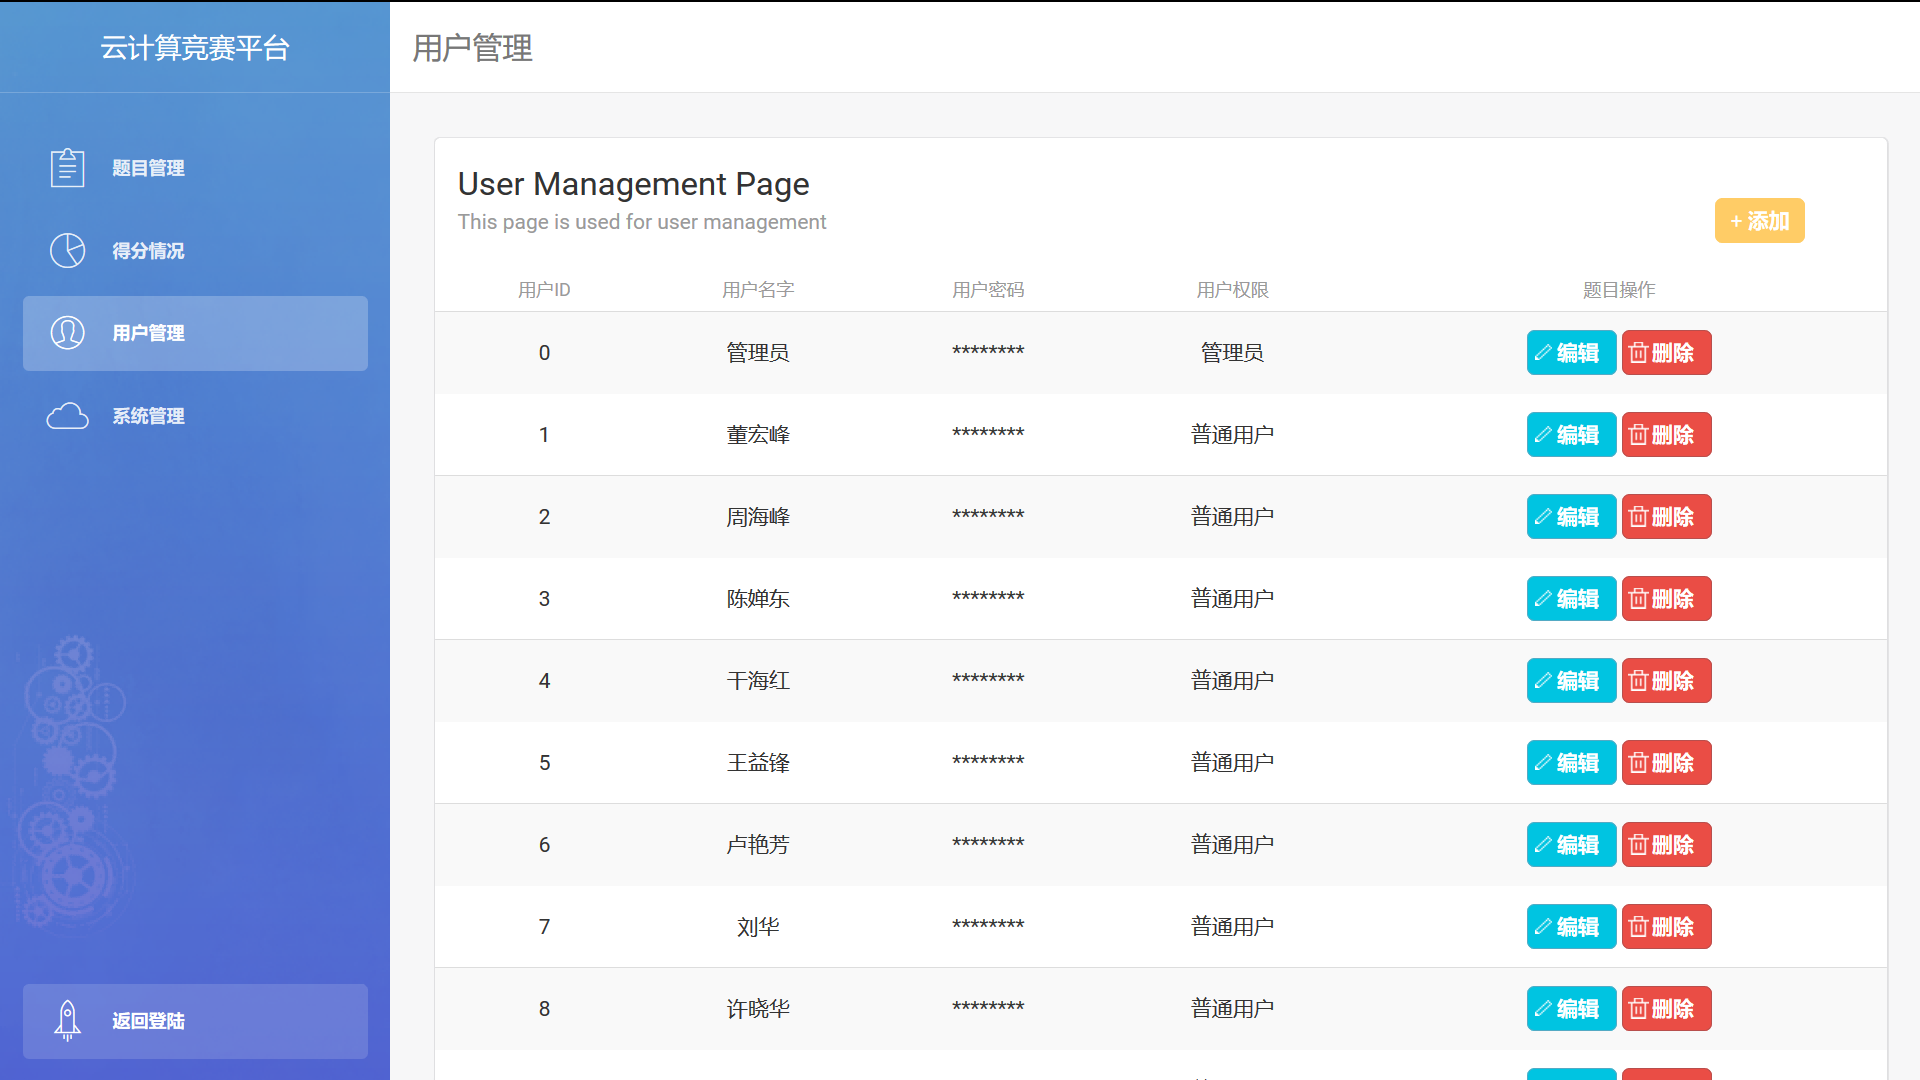1920x1080 pixels.
Task: Edit user 周海峰
Action: (1571, 517)
